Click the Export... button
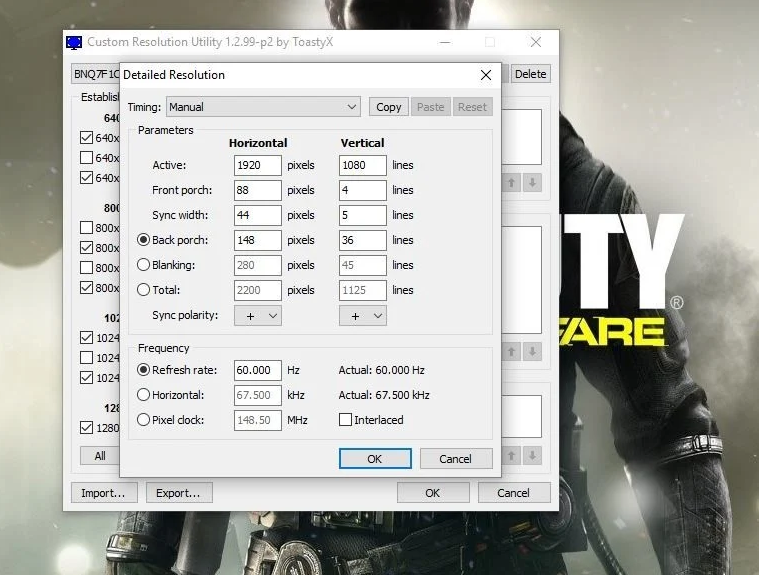The image size is (759, 575). coord(179,493)
